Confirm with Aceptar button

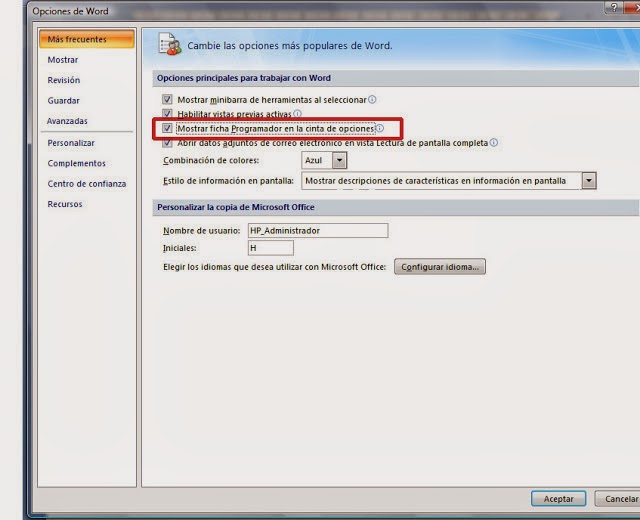click(x=558, y=499)
